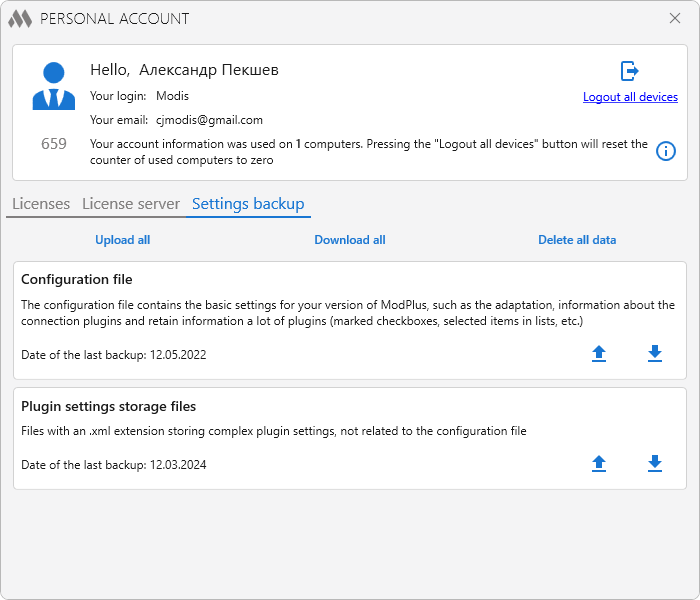Viewport: 700px width, 600px height.
Task: Click the email cjmodis@gmail.com
Action: tap(209, 120)
